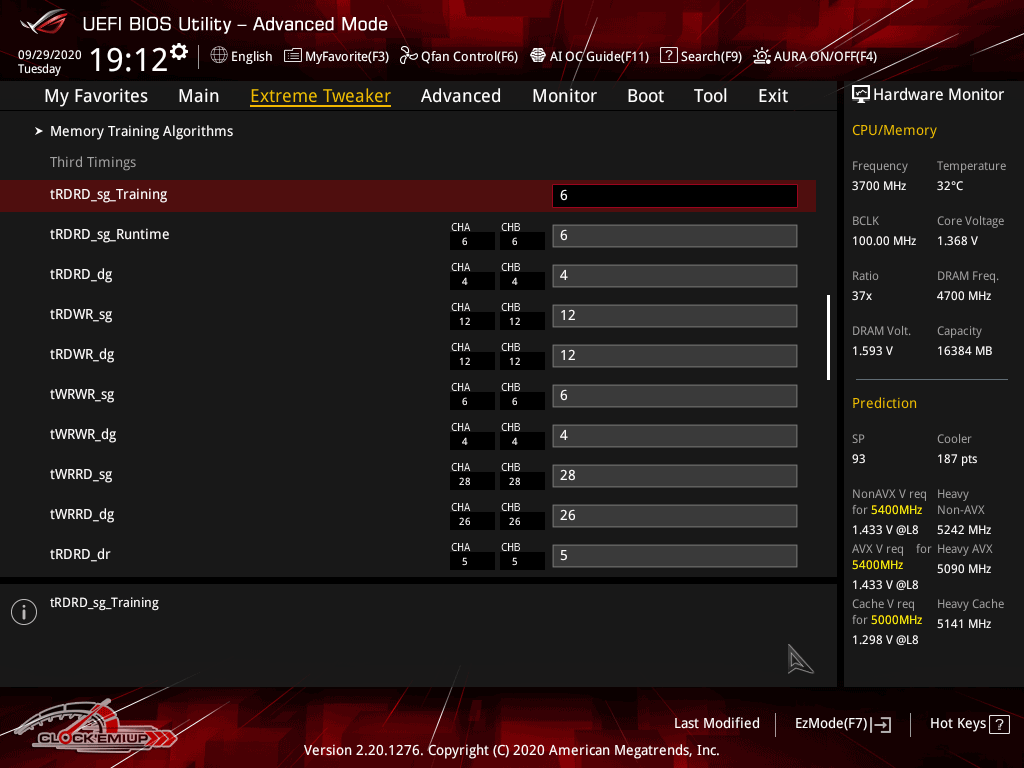
Task: Expand Memory Training Algorithms submenu
Action: pos(141,131)
